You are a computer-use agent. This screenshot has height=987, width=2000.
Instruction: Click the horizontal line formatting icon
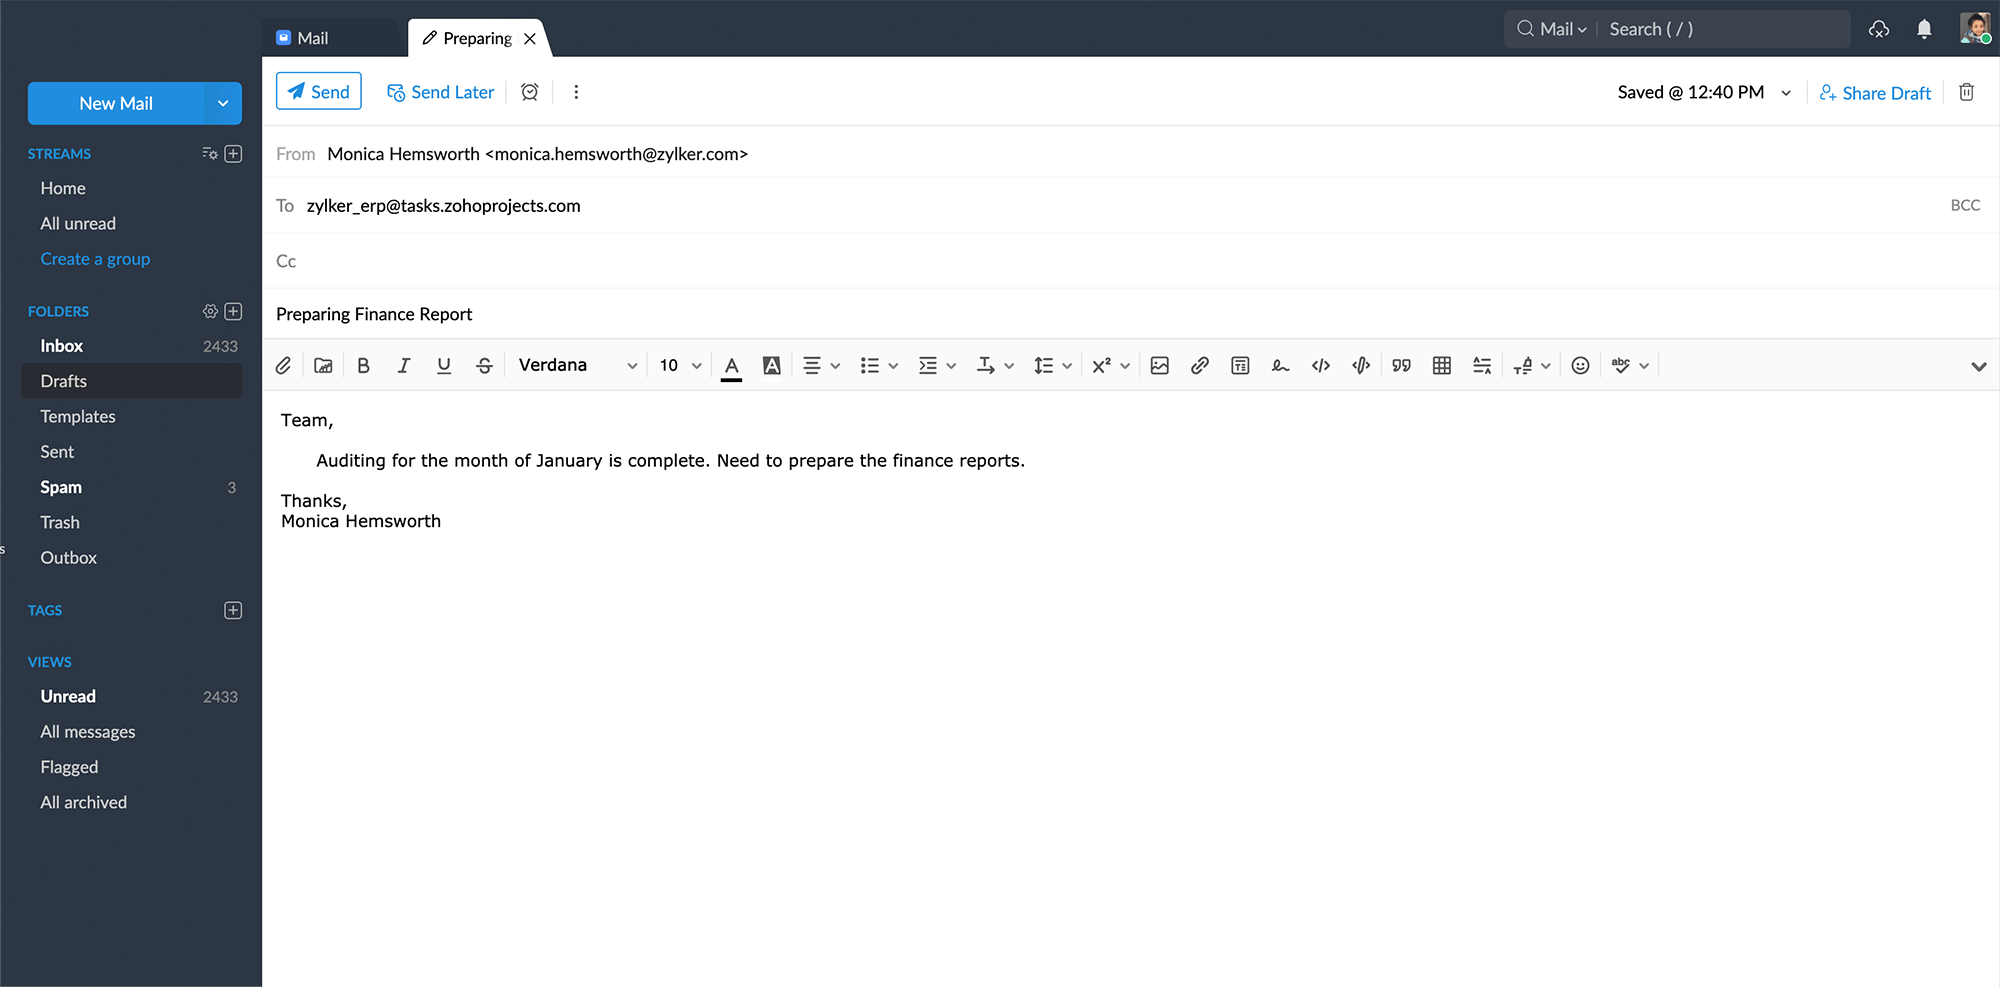click(1482, 366)
